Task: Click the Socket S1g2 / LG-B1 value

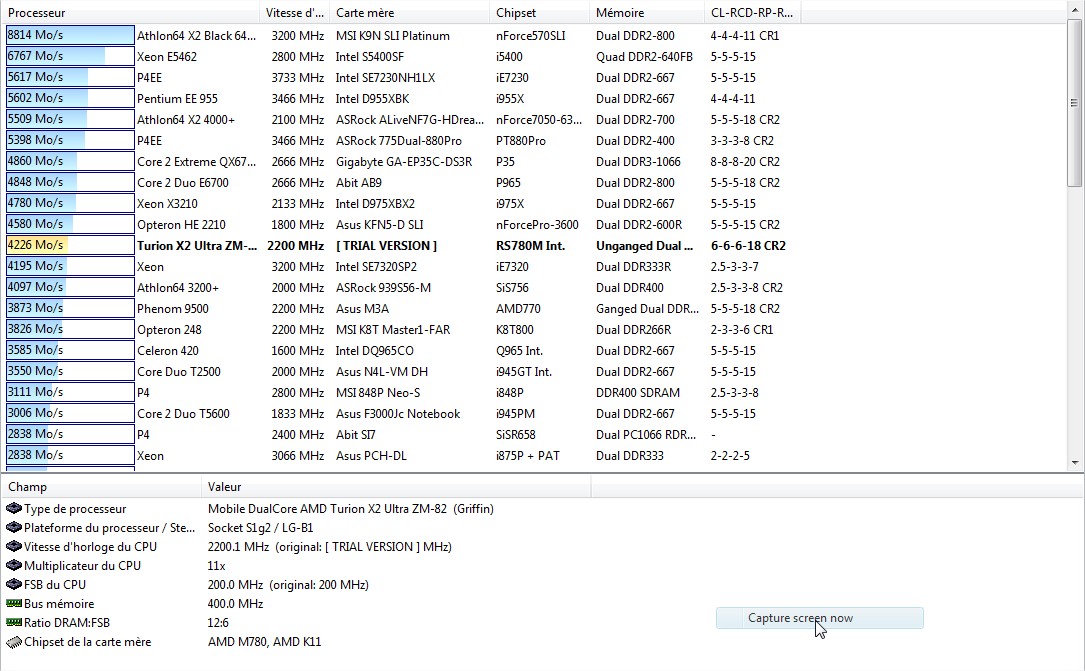Action: [x=260, y=527]
